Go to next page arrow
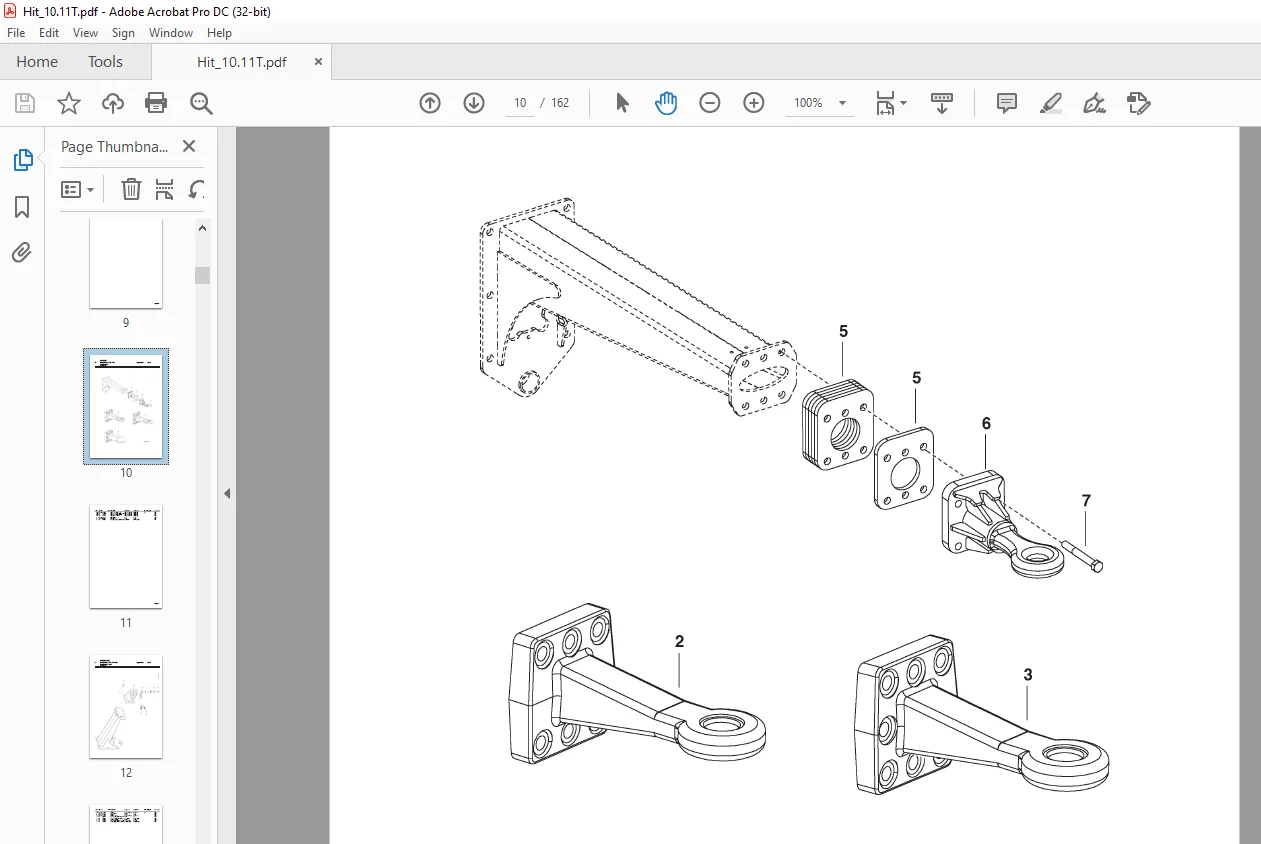This screenshot has width=1261, height=844. click(474, 103)
